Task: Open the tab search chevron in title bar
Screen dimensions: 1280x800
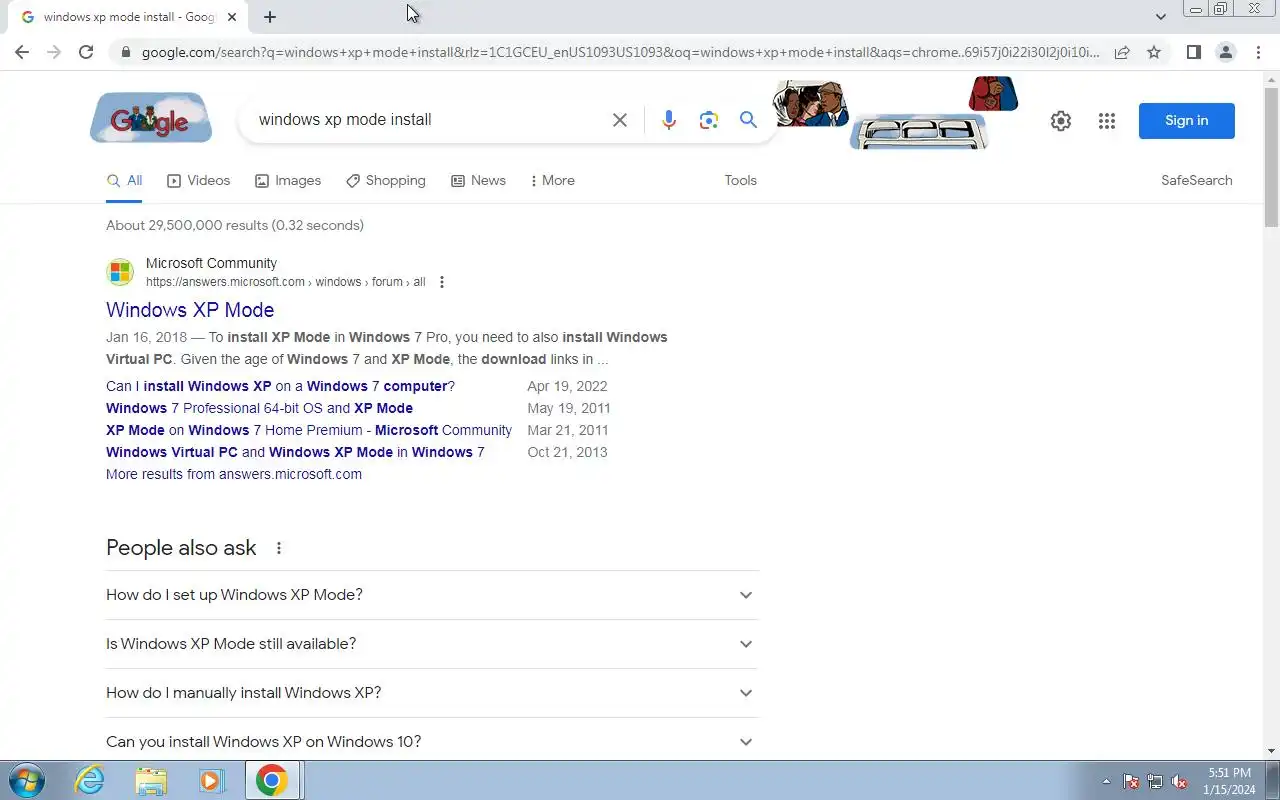Action: pyautogui.click(x=1160, y=17)
